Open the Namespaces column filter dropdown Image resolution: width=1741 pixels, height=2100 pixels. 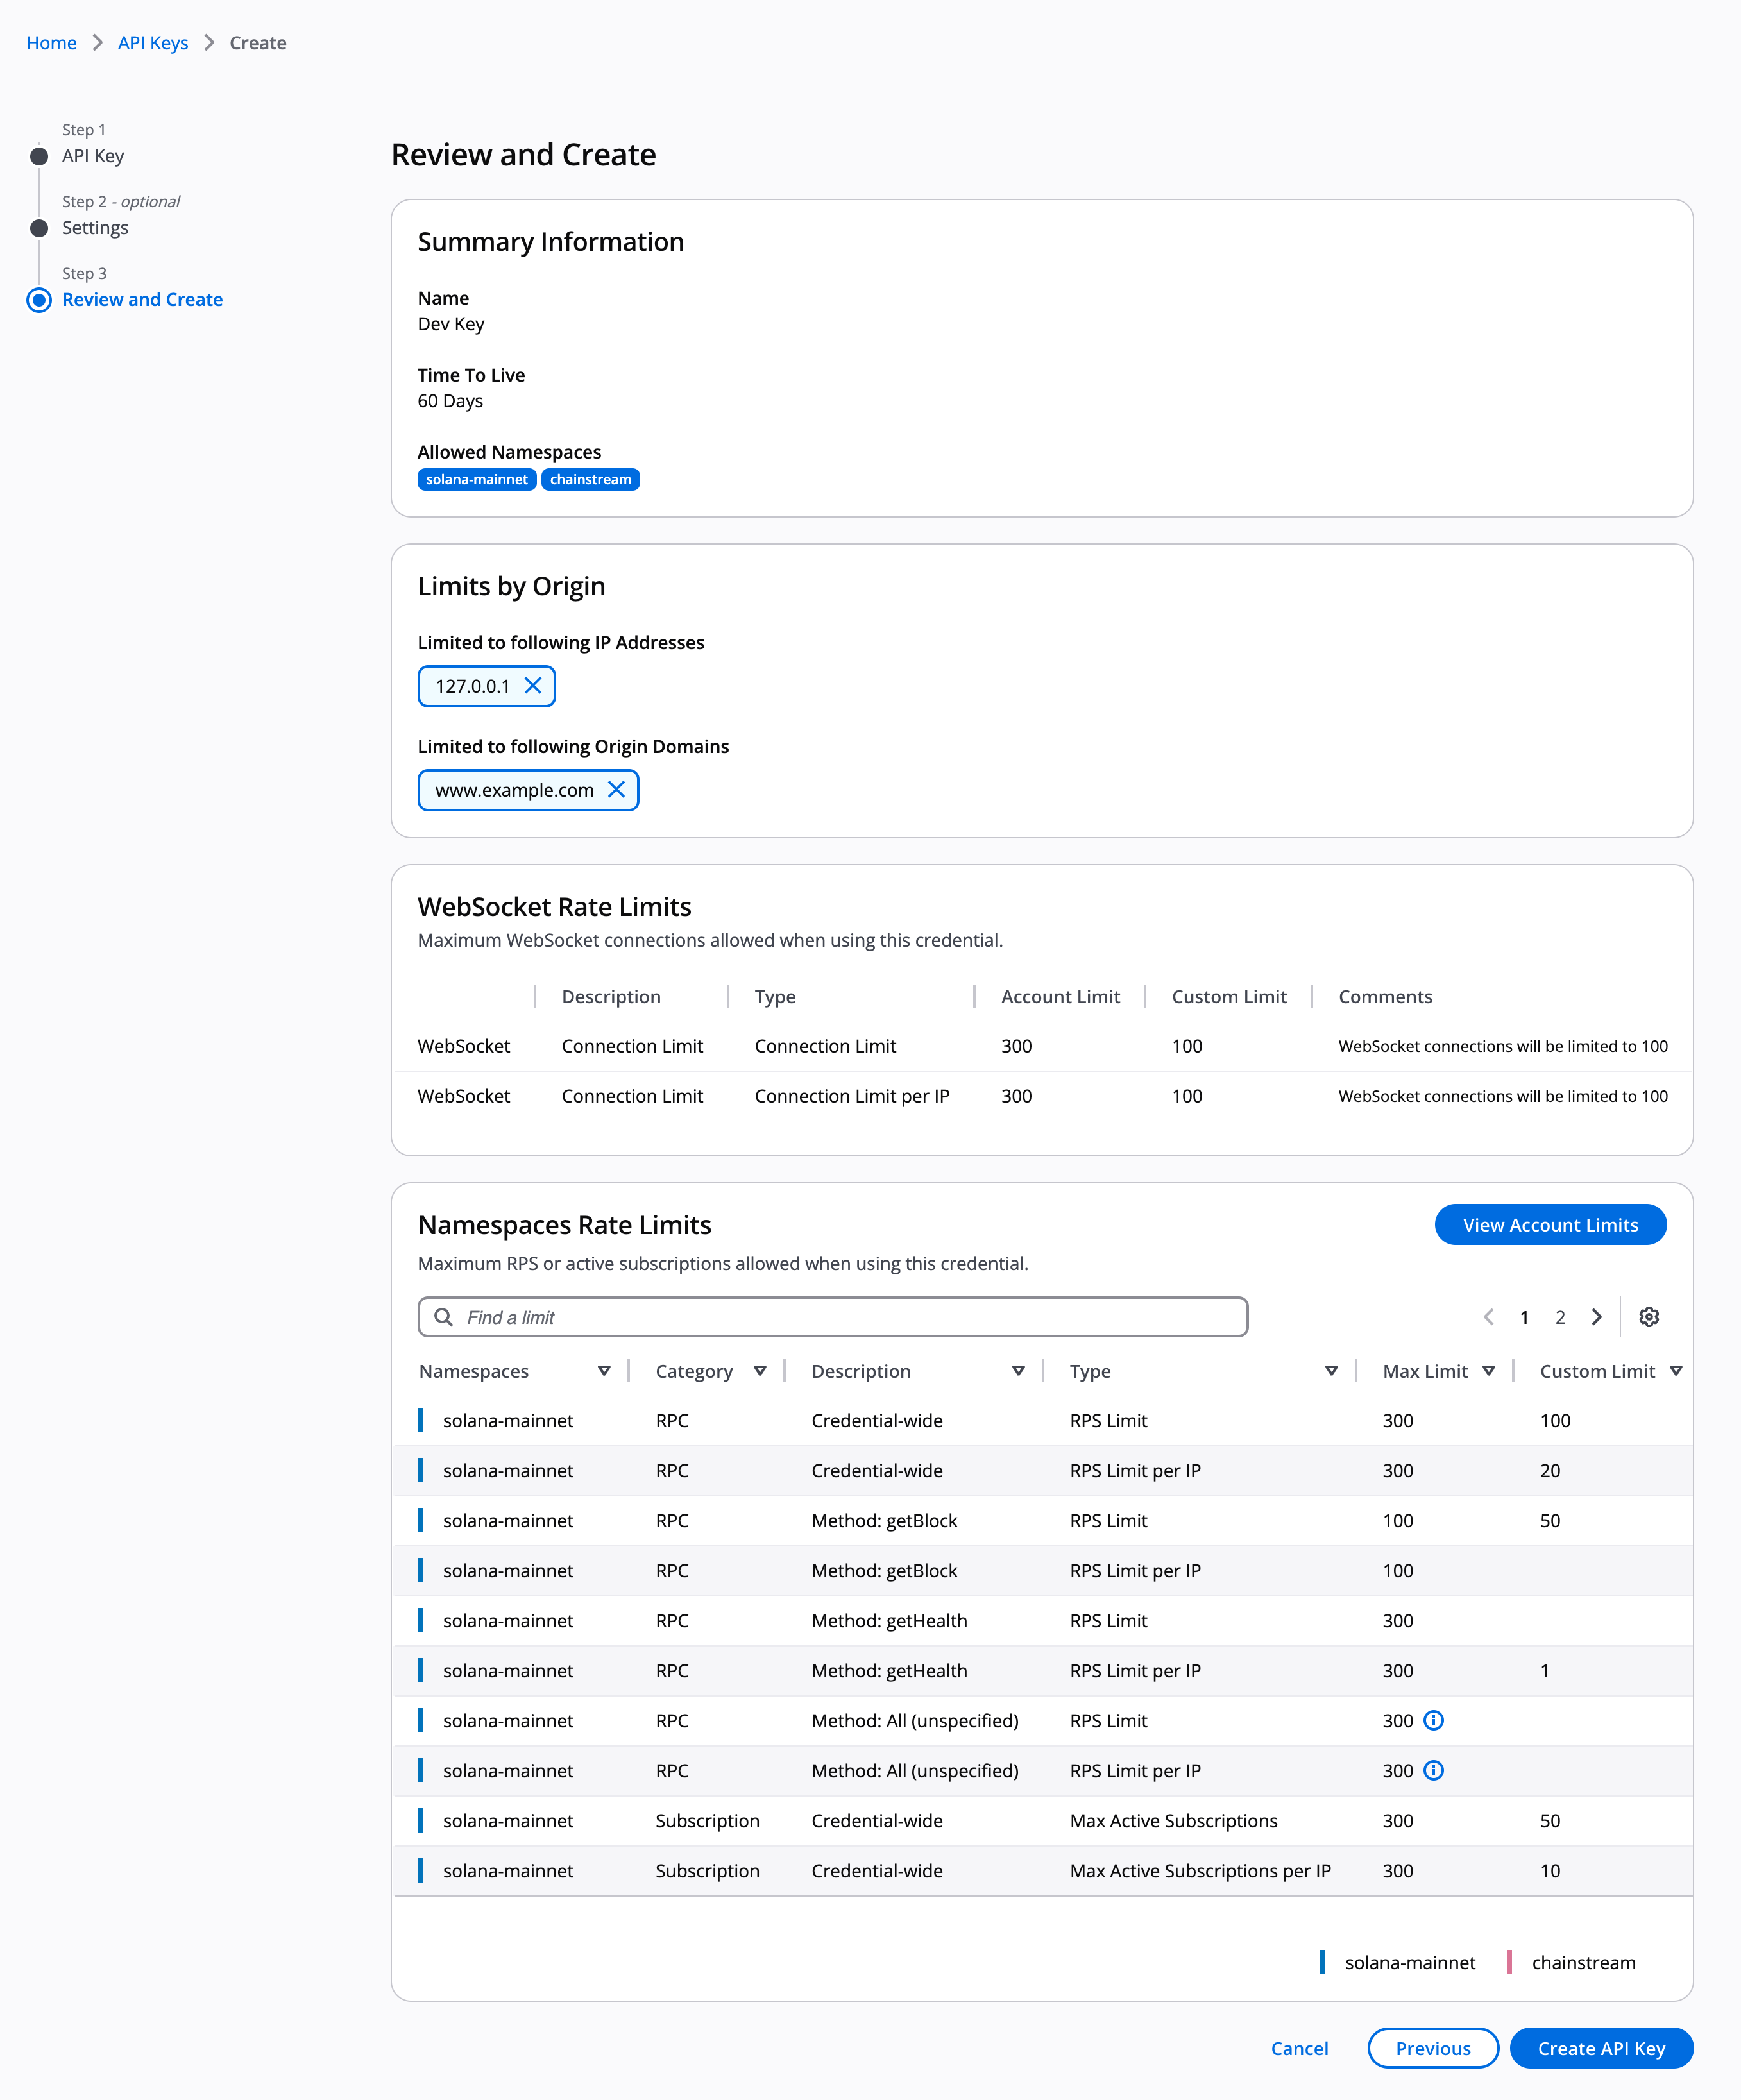pos(605,1371)
